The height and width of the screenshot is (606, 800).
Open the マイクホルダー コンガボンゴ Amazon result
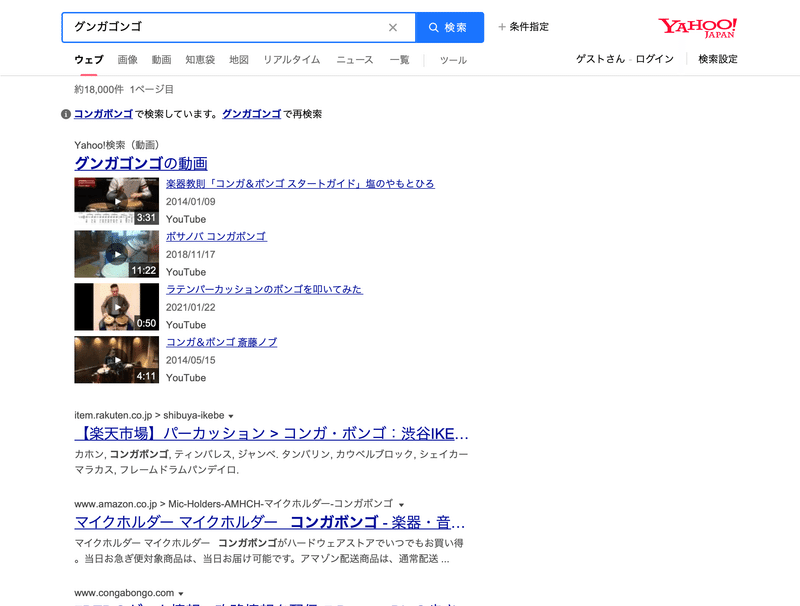pyautogui.click(x=269, y=522)
